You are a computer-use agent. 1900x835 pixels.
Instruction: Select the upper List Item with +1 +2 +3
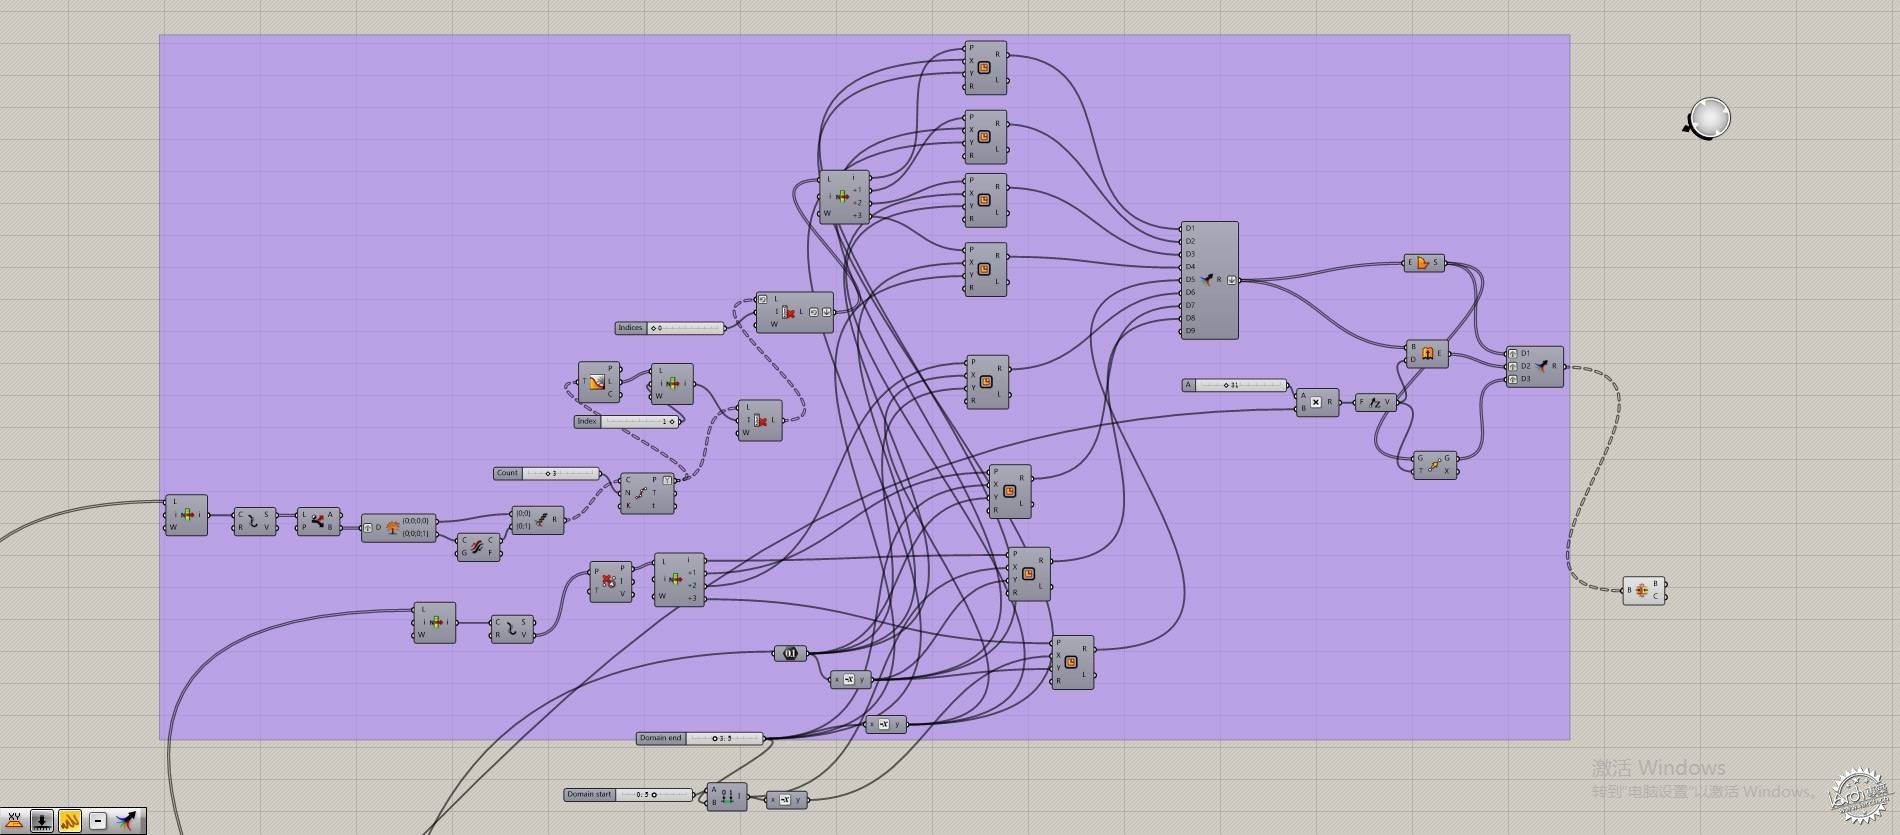tap(844, 198)
